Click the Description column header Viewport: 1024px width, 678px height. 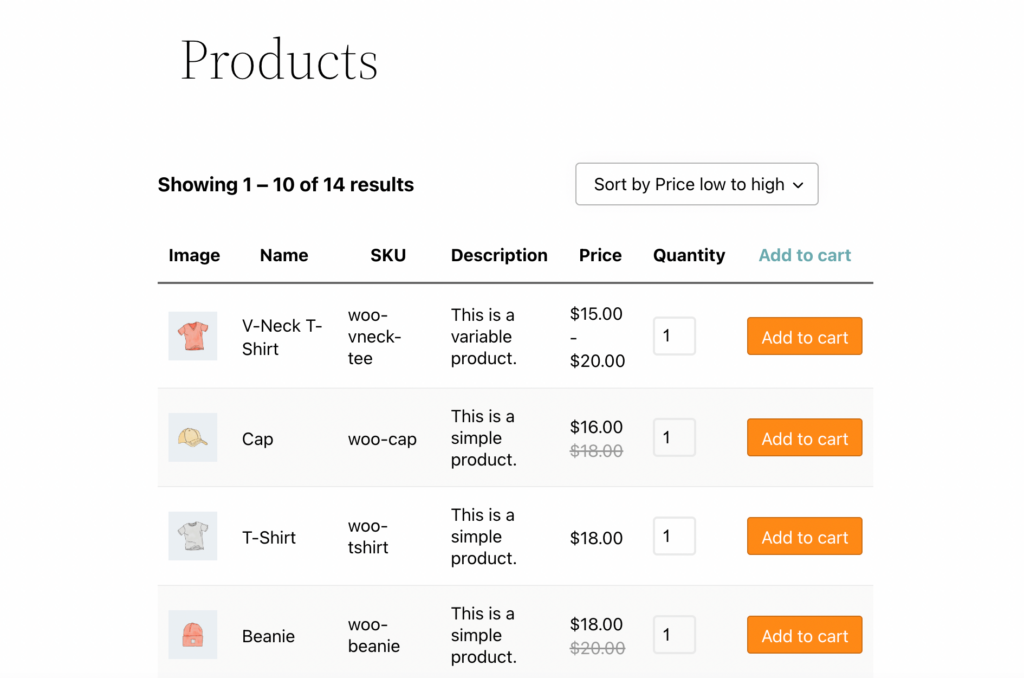click(498, 255)
